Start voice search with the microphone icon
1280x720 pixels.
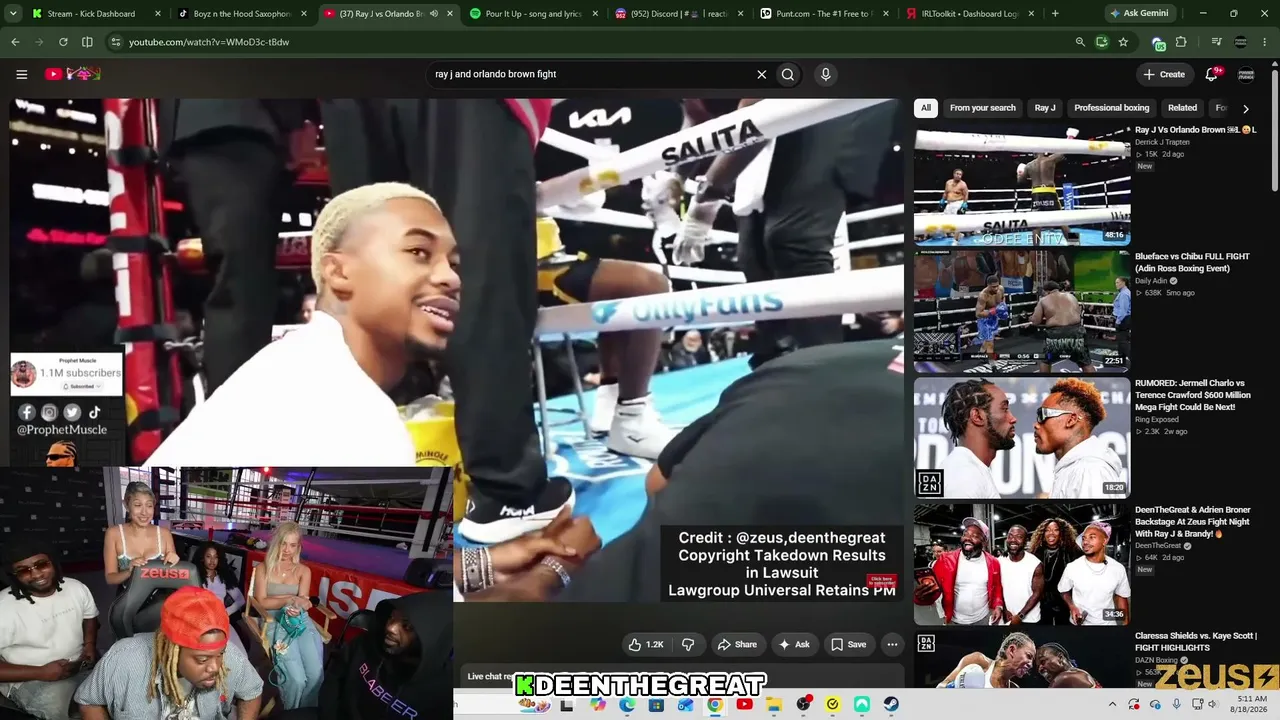click(825, 74)
